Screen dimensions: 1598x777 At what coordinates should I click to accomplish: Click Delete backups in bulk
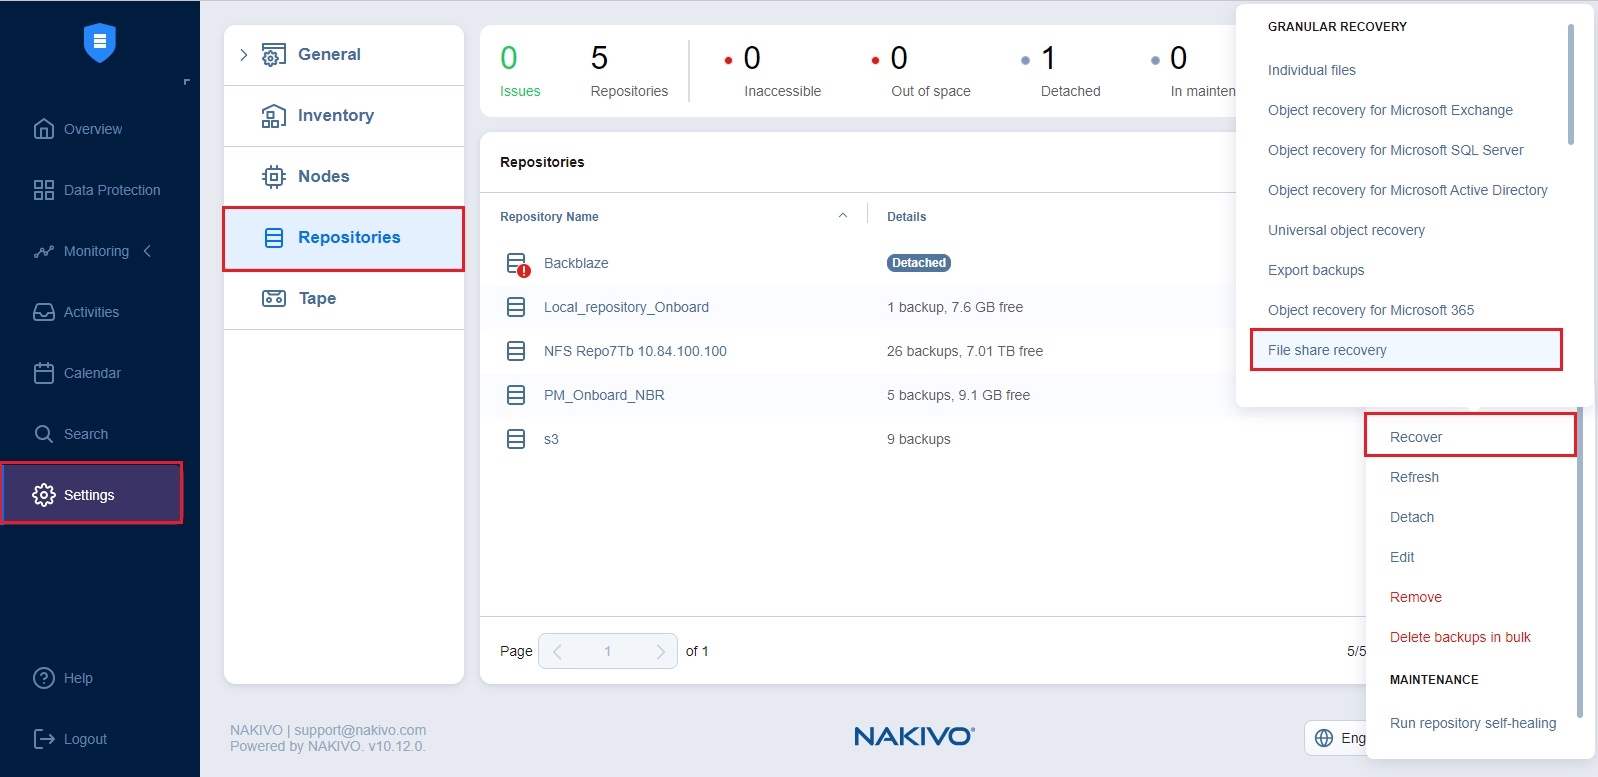tap(1459, 637)
